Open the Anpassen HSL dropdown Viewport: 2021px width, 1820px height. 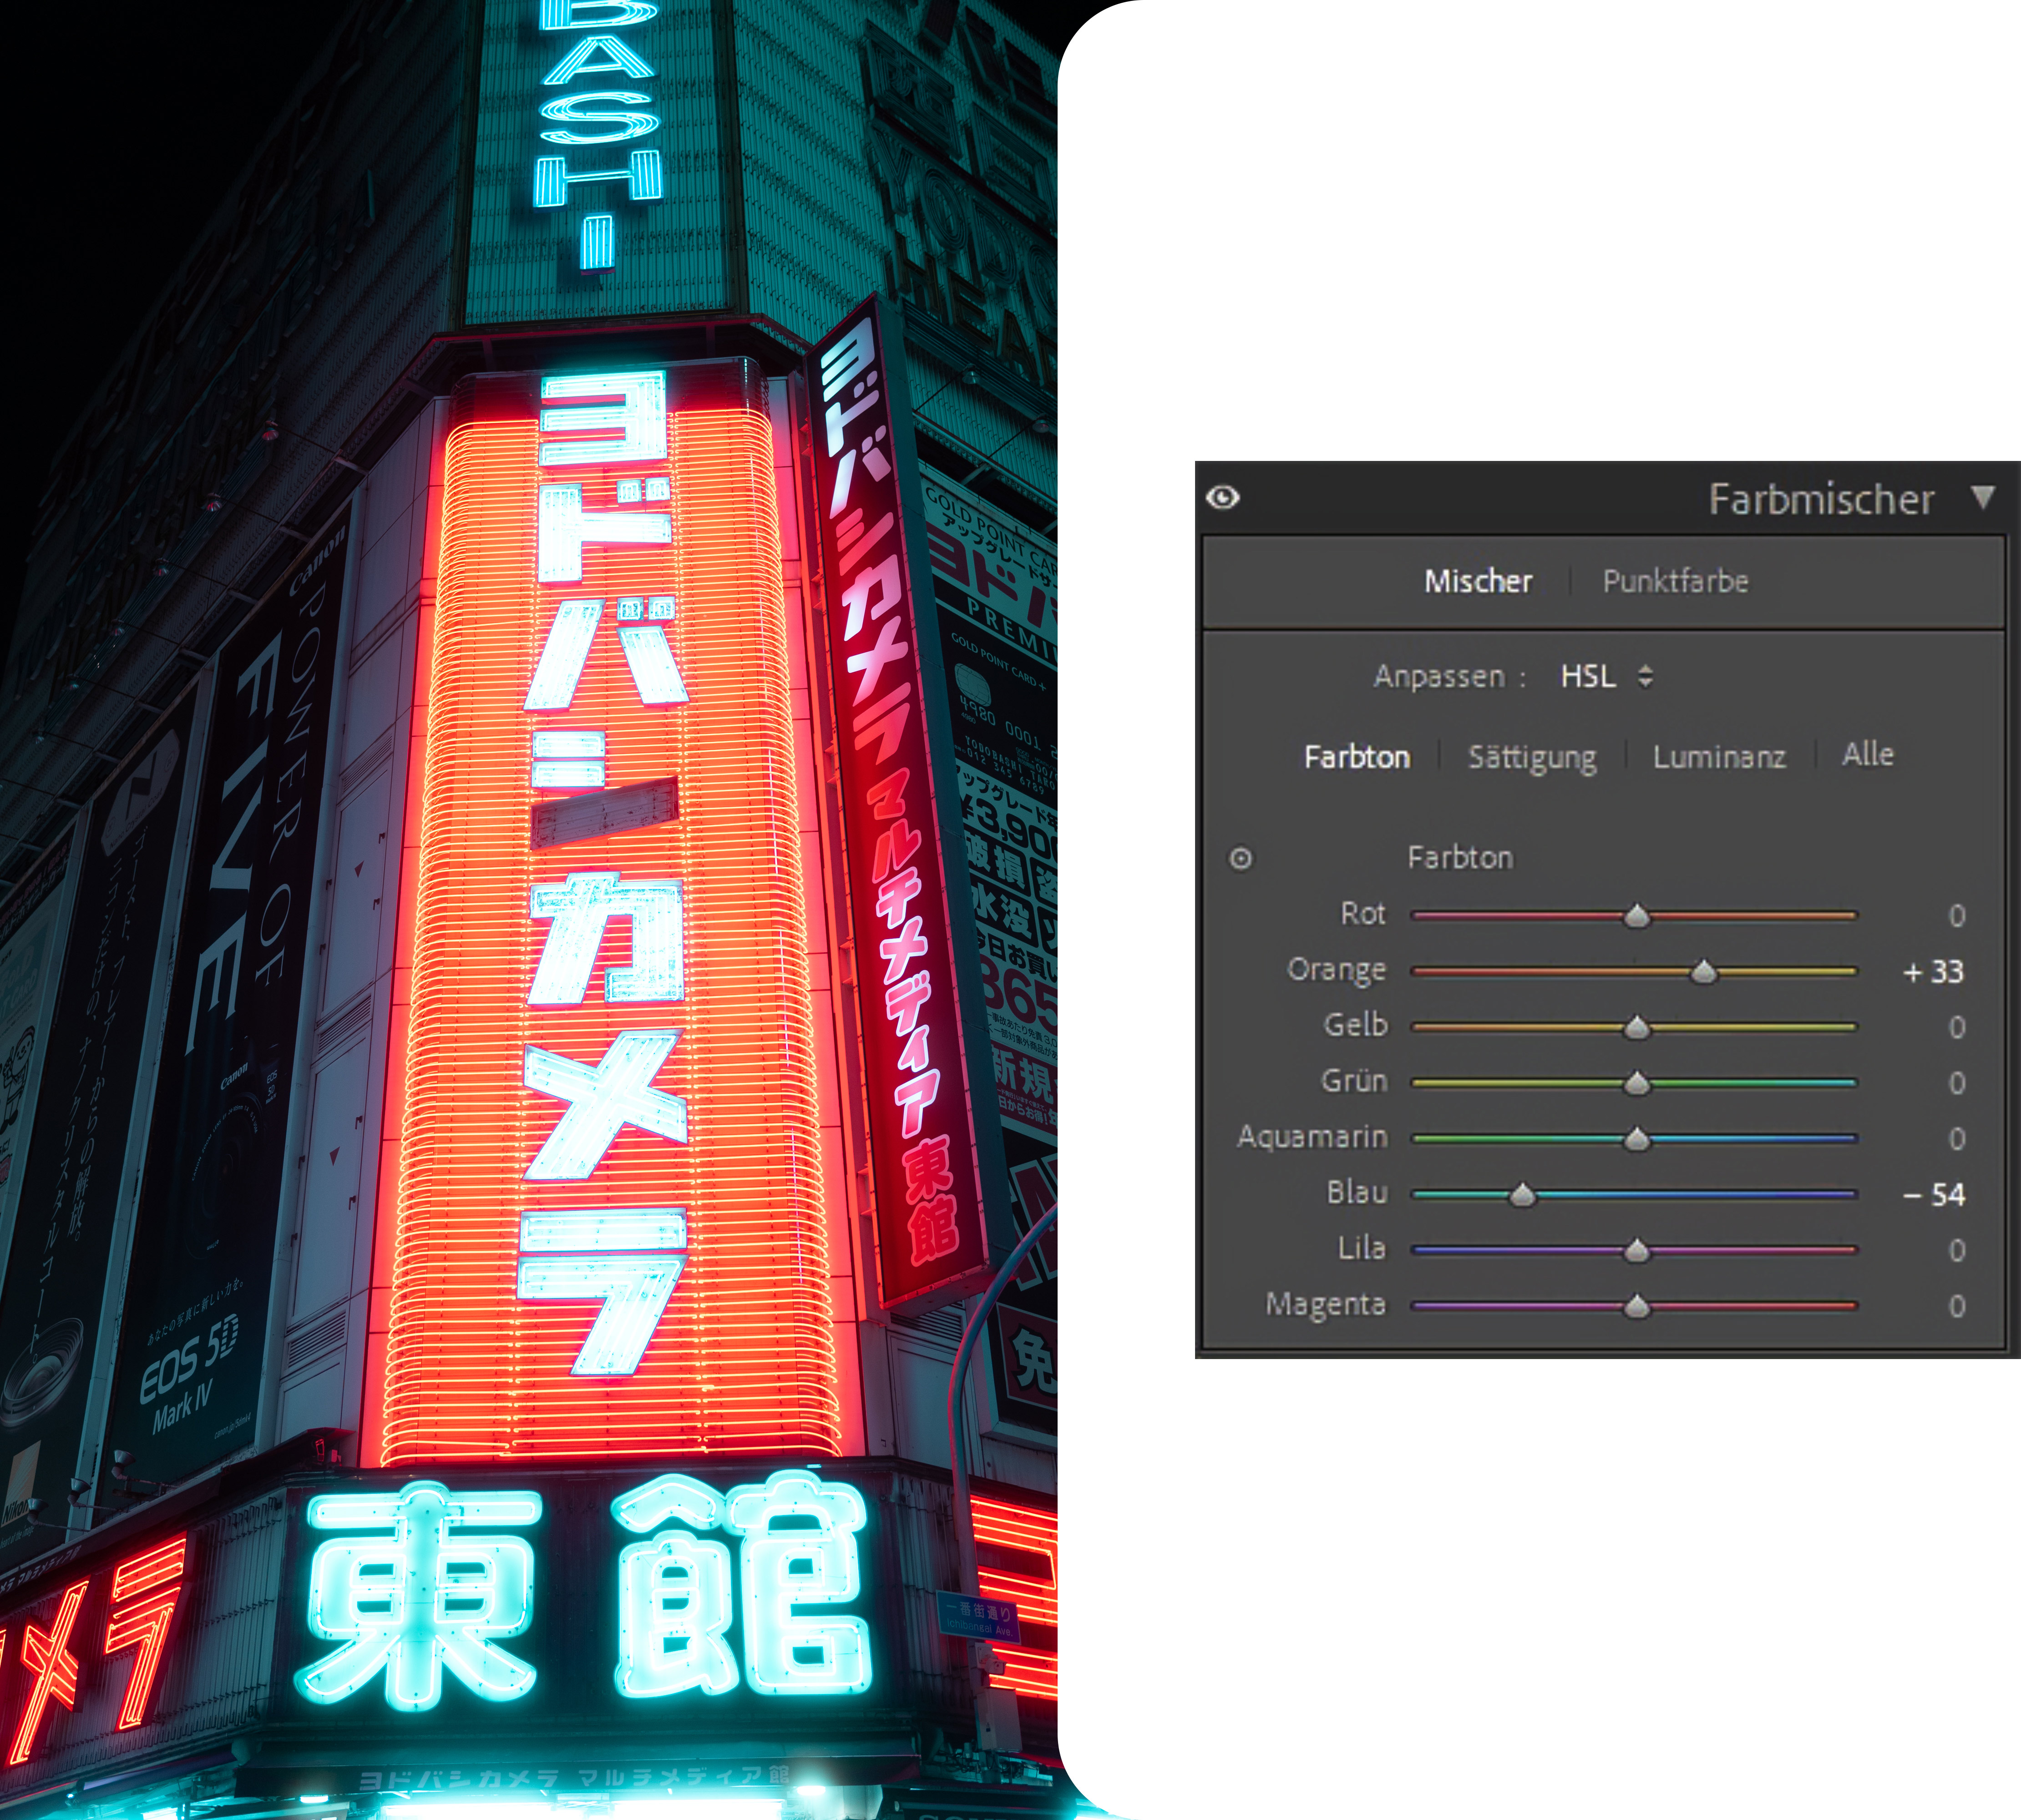click(x=1605, y=677)
